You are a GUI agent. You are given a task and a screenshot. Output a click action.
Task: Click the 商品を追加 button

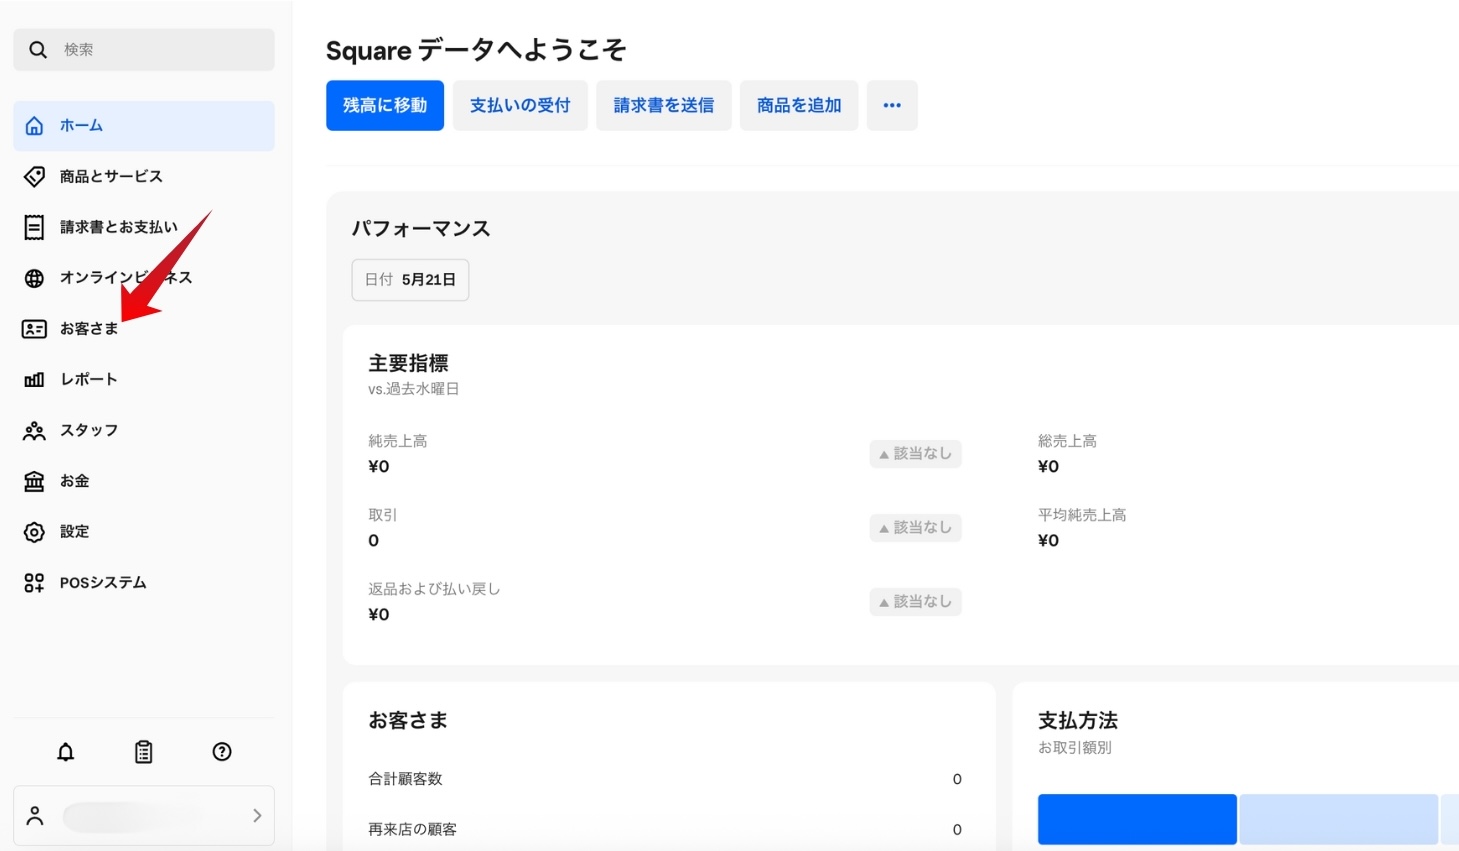click(799, 106)
